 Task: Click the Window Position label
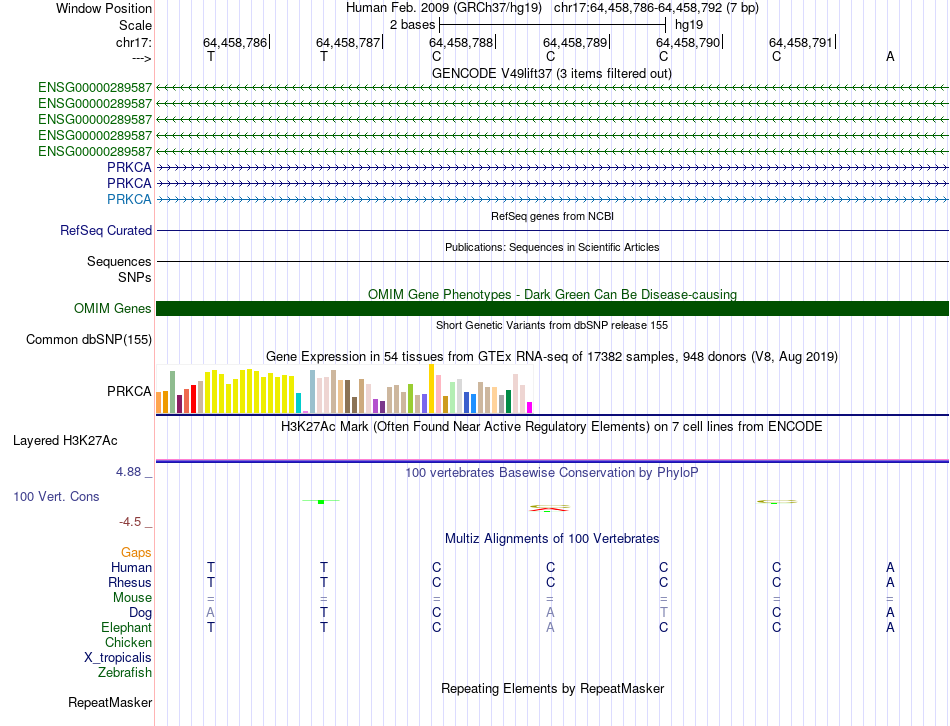(x=104, y=8)
